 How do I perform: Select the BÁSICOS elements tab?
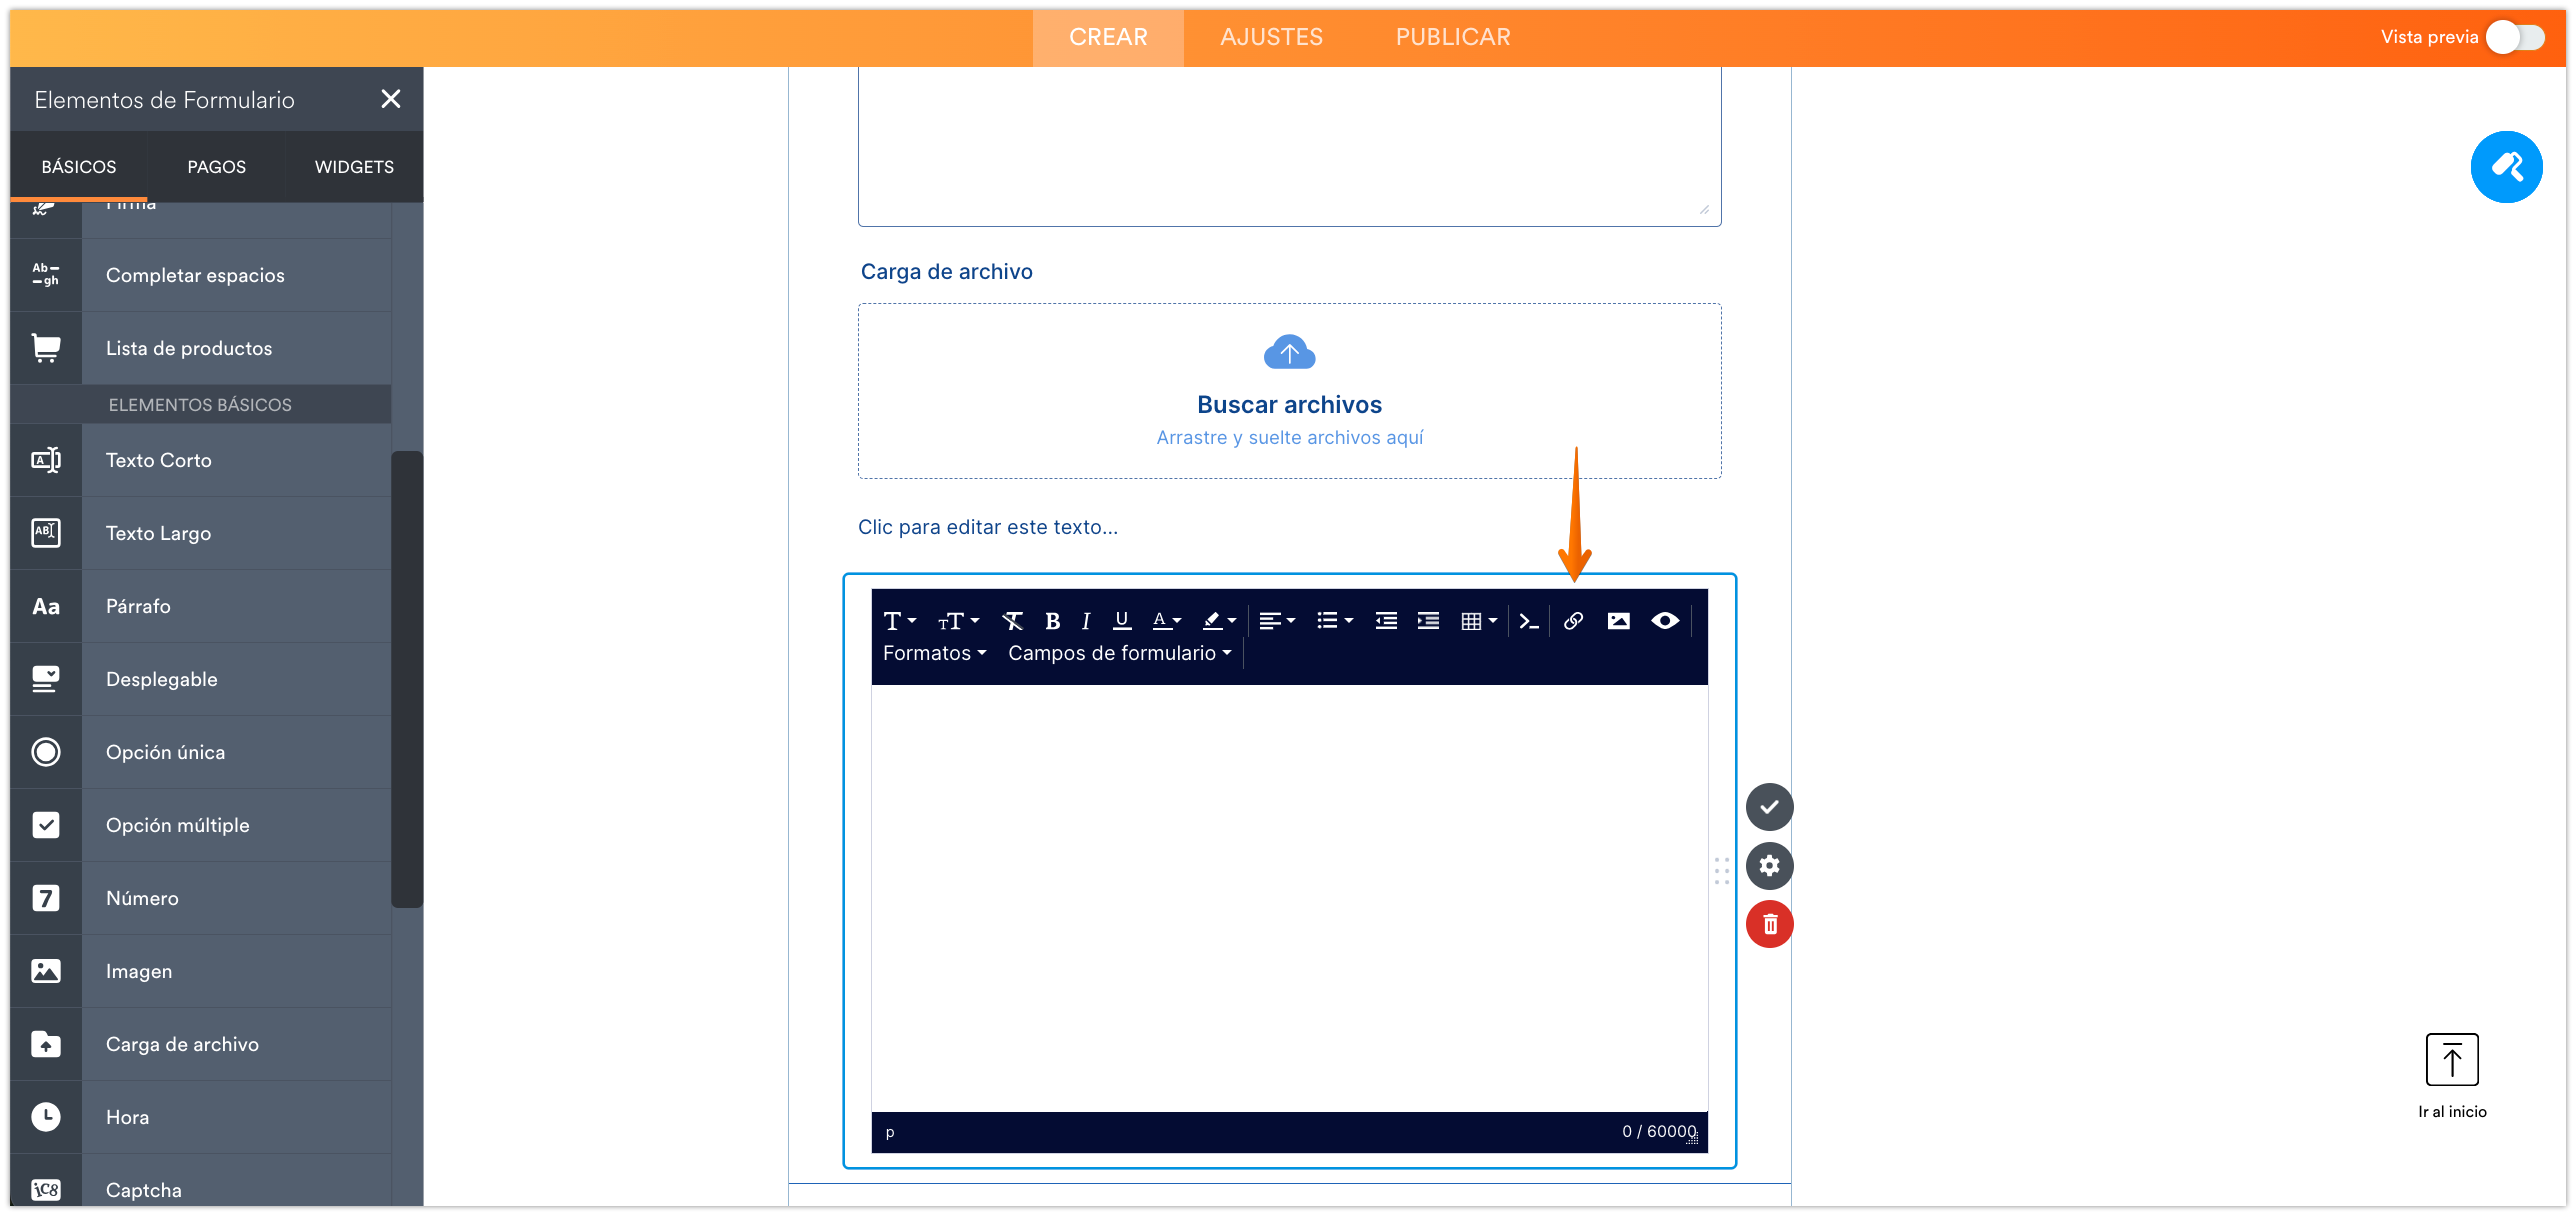[79, 167]
